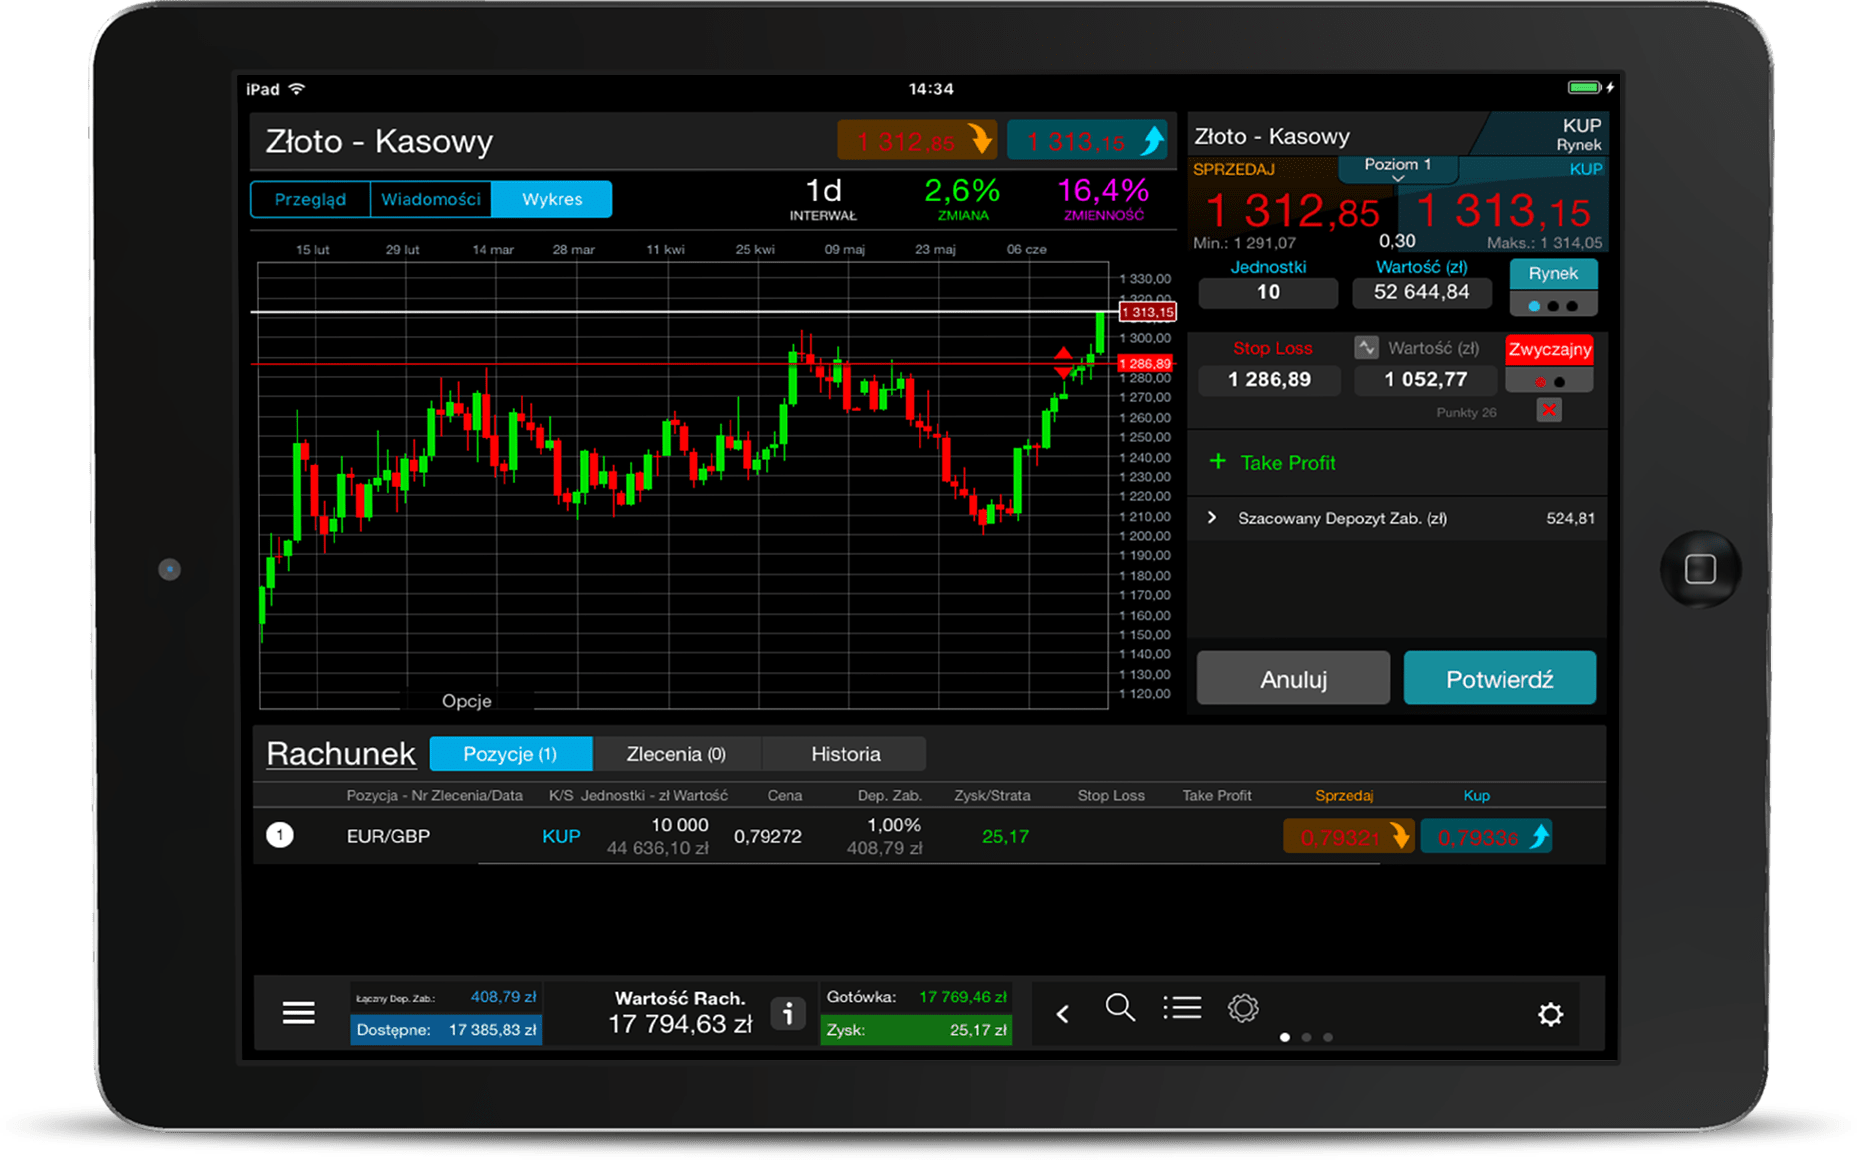Open the search magnifier tool
The width and height of the screenshot is (1857, 1160).
click(1120, 1008)
